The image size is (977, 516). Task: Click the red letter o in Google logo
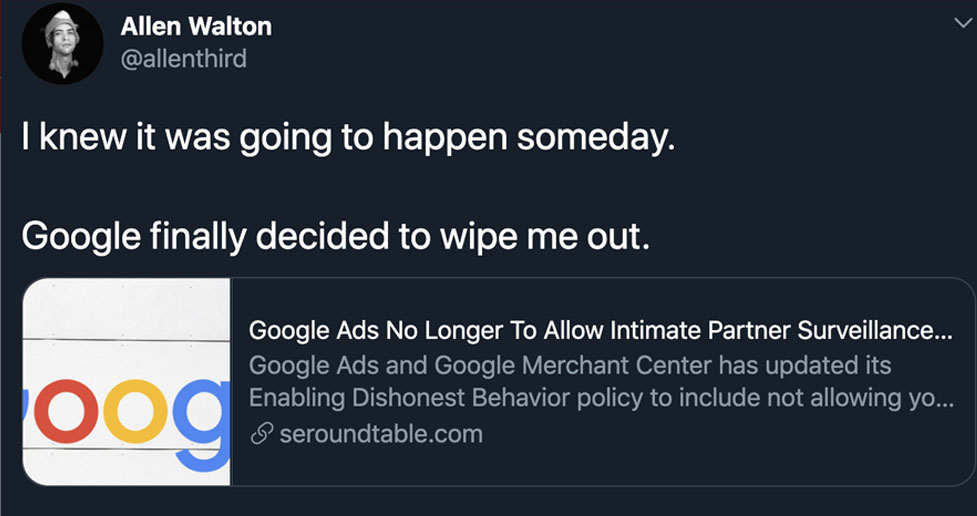(68, 410)
